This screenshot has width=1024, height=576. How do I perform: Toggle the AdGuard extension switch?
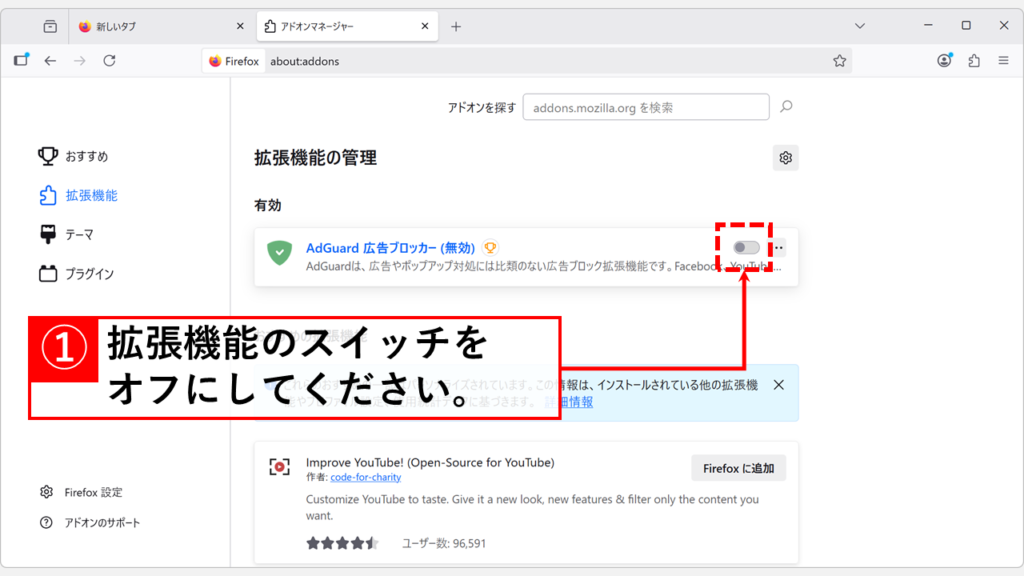(x=746, y=248)
